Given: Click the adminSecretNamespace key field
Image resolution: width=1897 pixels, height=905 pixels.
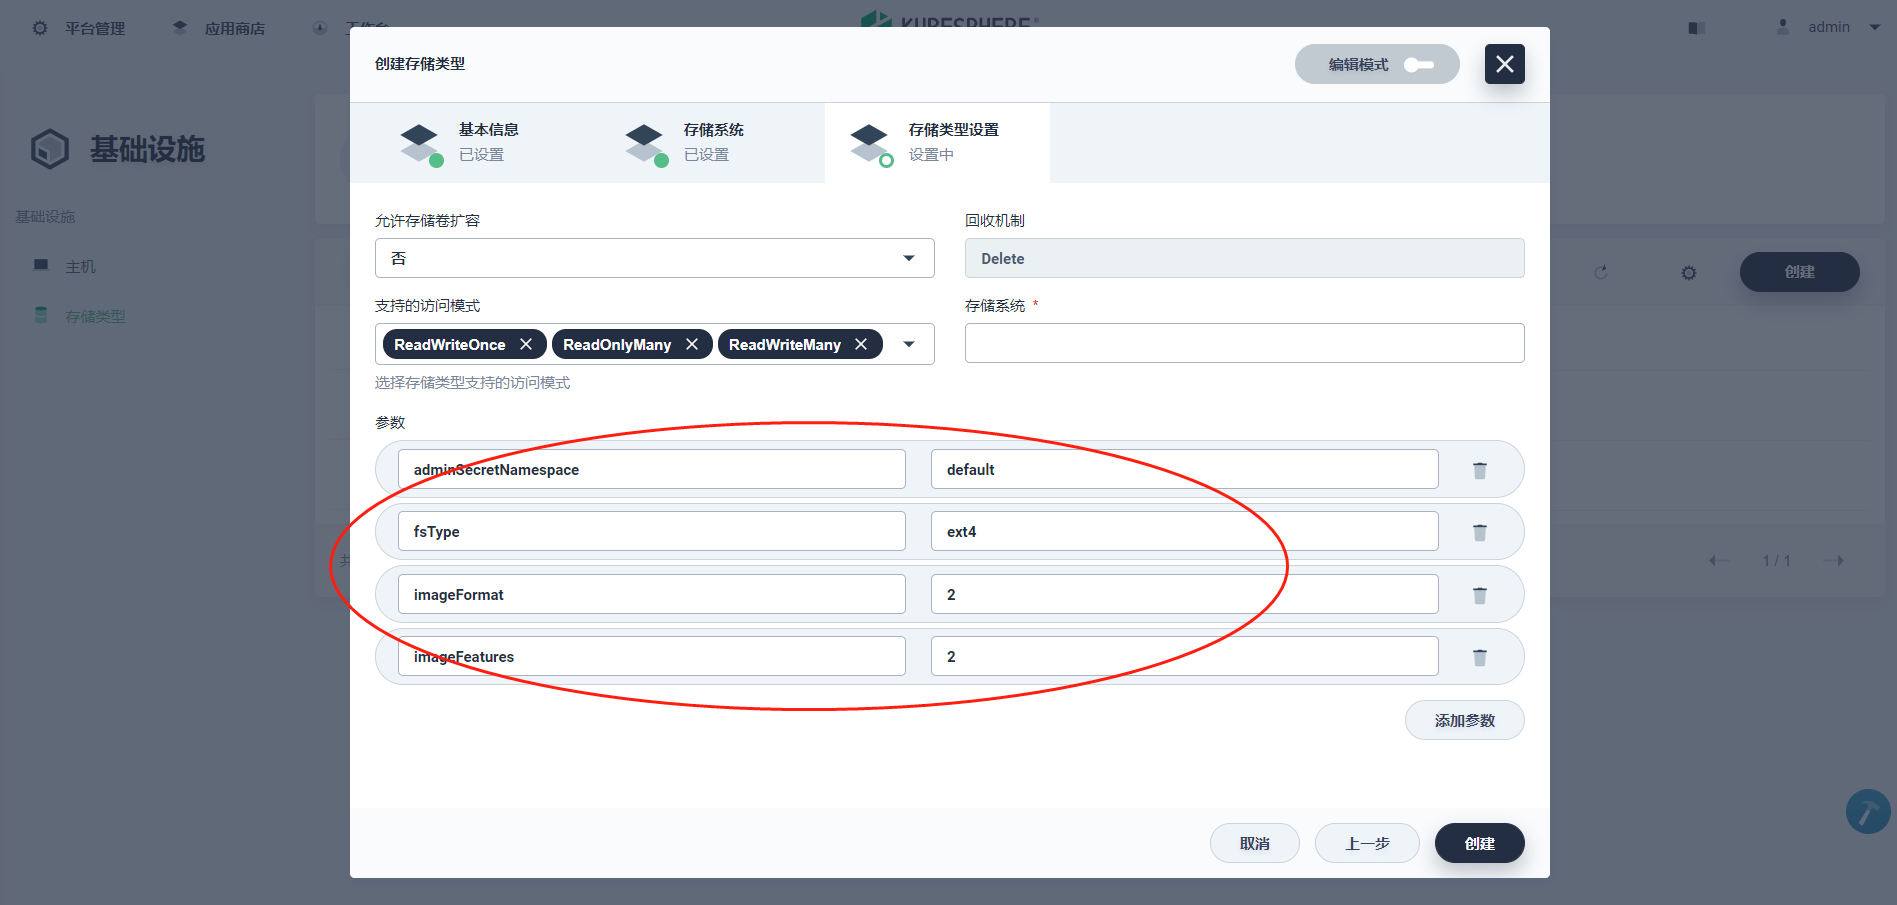Looking at the screenshot, I should [x=651, y=469].
